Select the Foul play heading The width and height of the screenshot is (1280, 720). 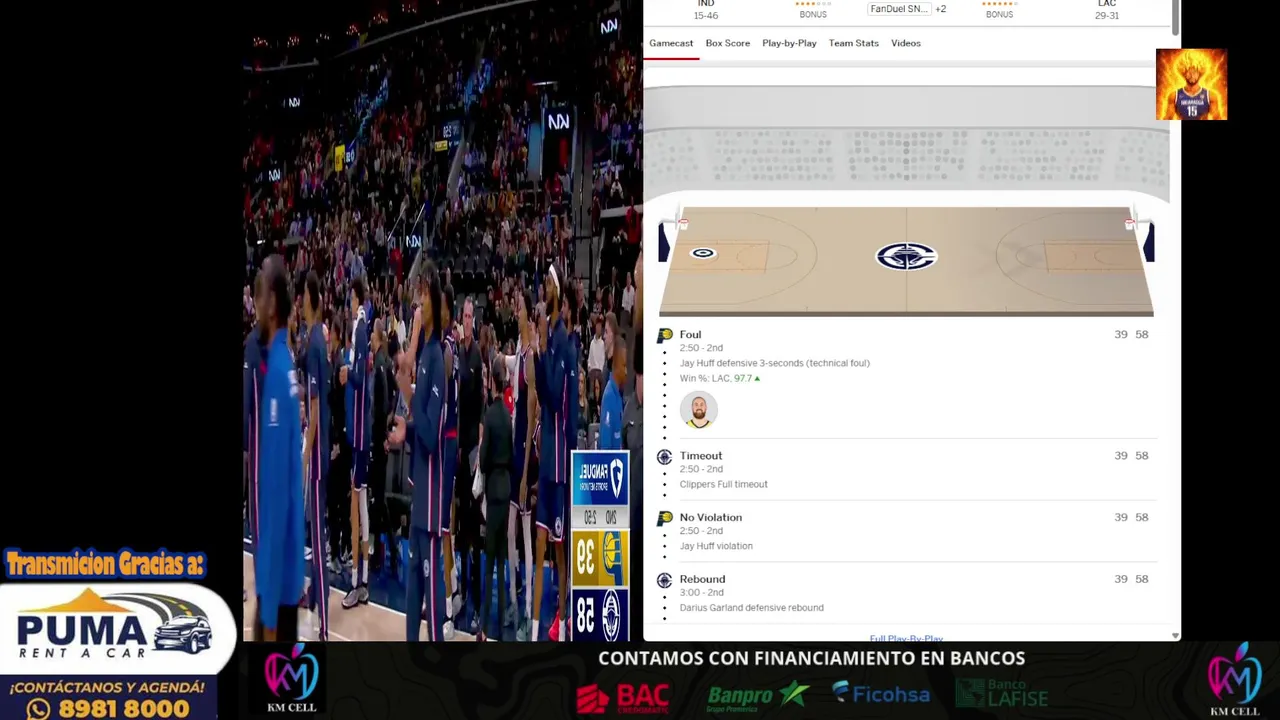690,334
